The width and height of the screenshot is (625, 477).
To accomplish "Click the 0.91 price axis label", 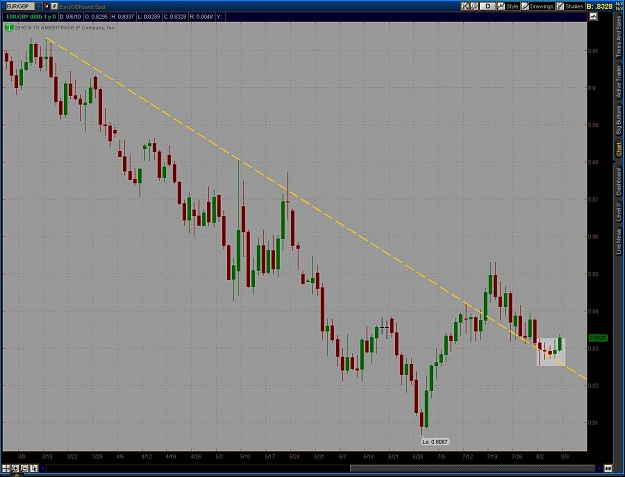I will click(x=593, y=51).
